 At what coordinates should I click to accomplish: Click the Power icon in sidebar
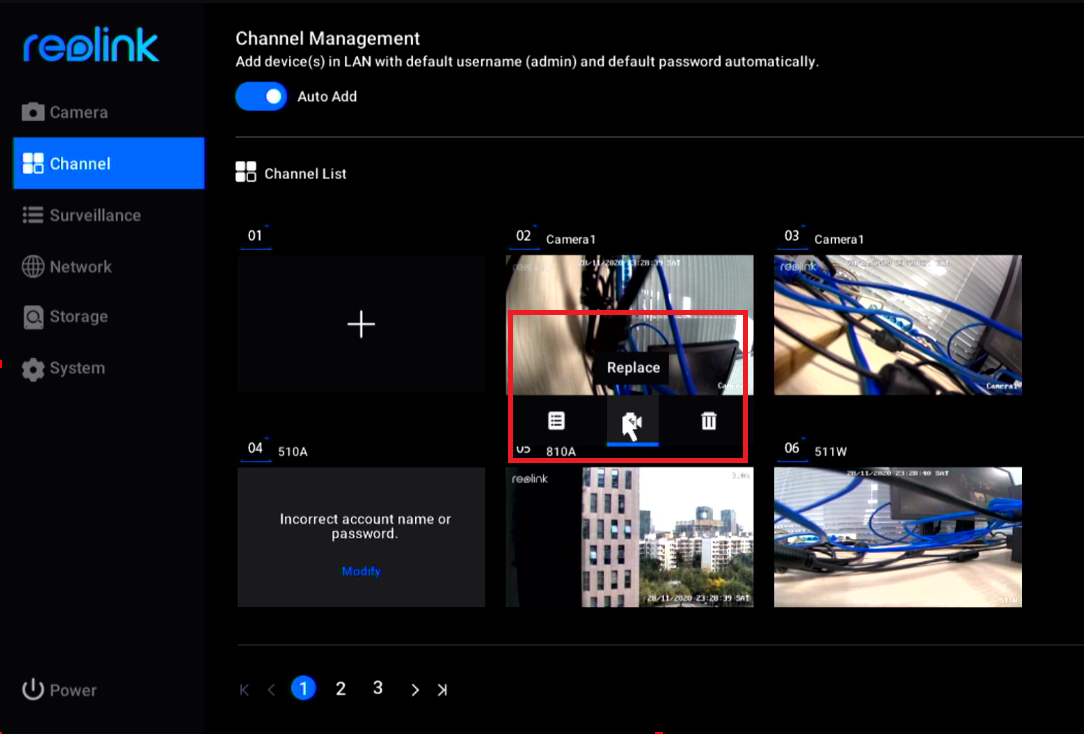tap(34, 689)
